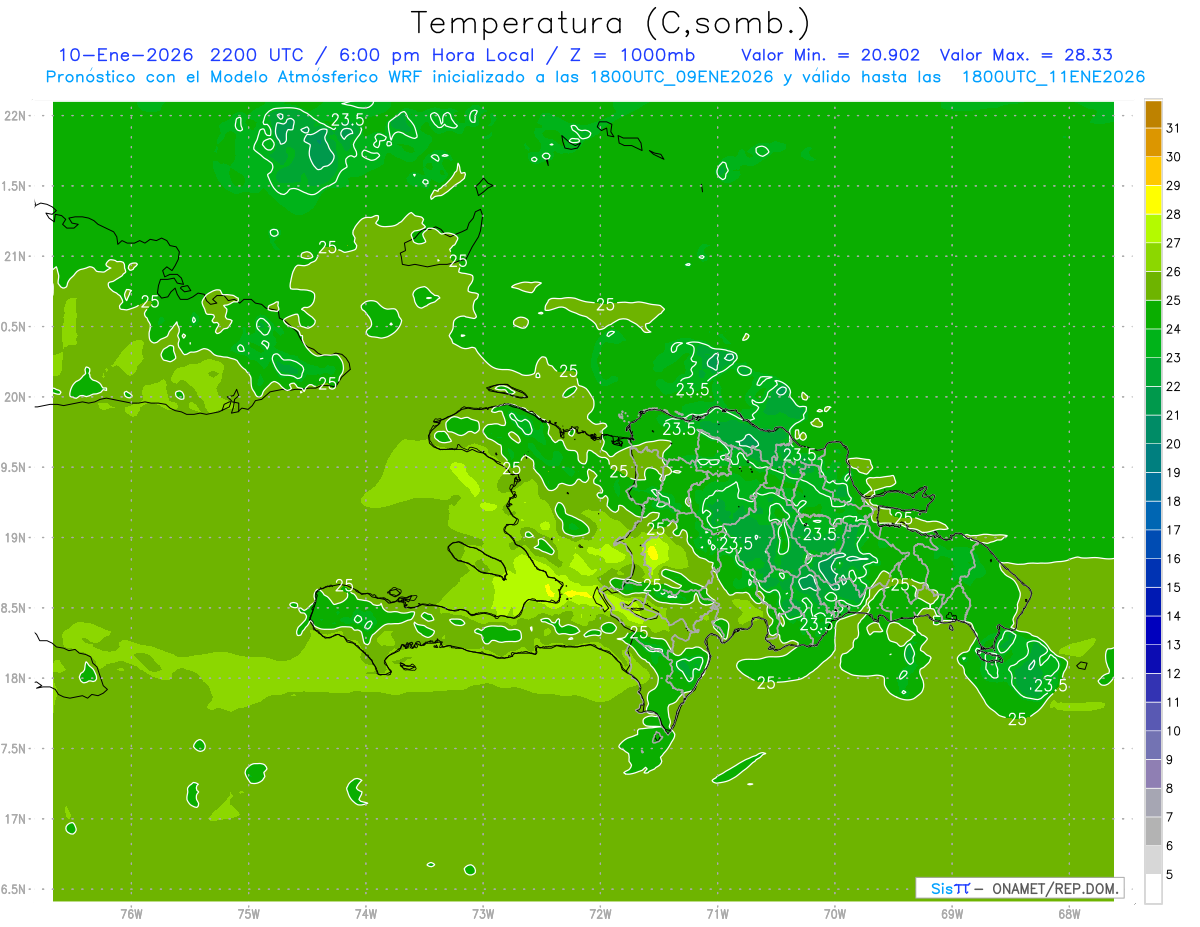This screenshot has width=1200, height=927.
Task: Click the legend value 6
Action: pyautogui.click(x=1169, y=845)
